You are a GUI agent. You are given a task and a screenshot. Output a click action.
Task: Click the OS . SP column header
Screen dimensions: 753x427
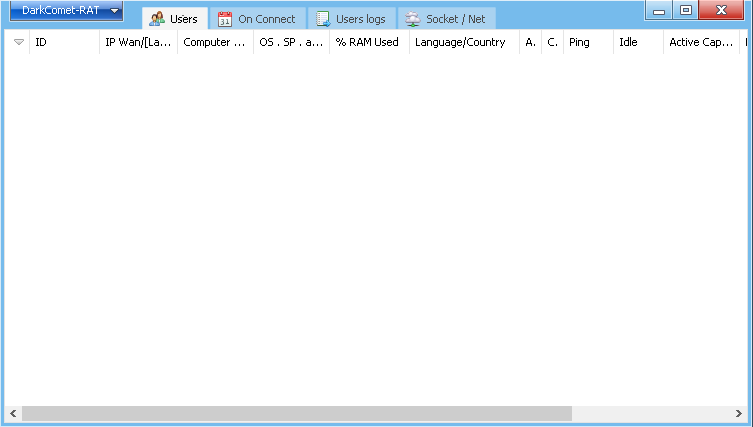[291, 43]
